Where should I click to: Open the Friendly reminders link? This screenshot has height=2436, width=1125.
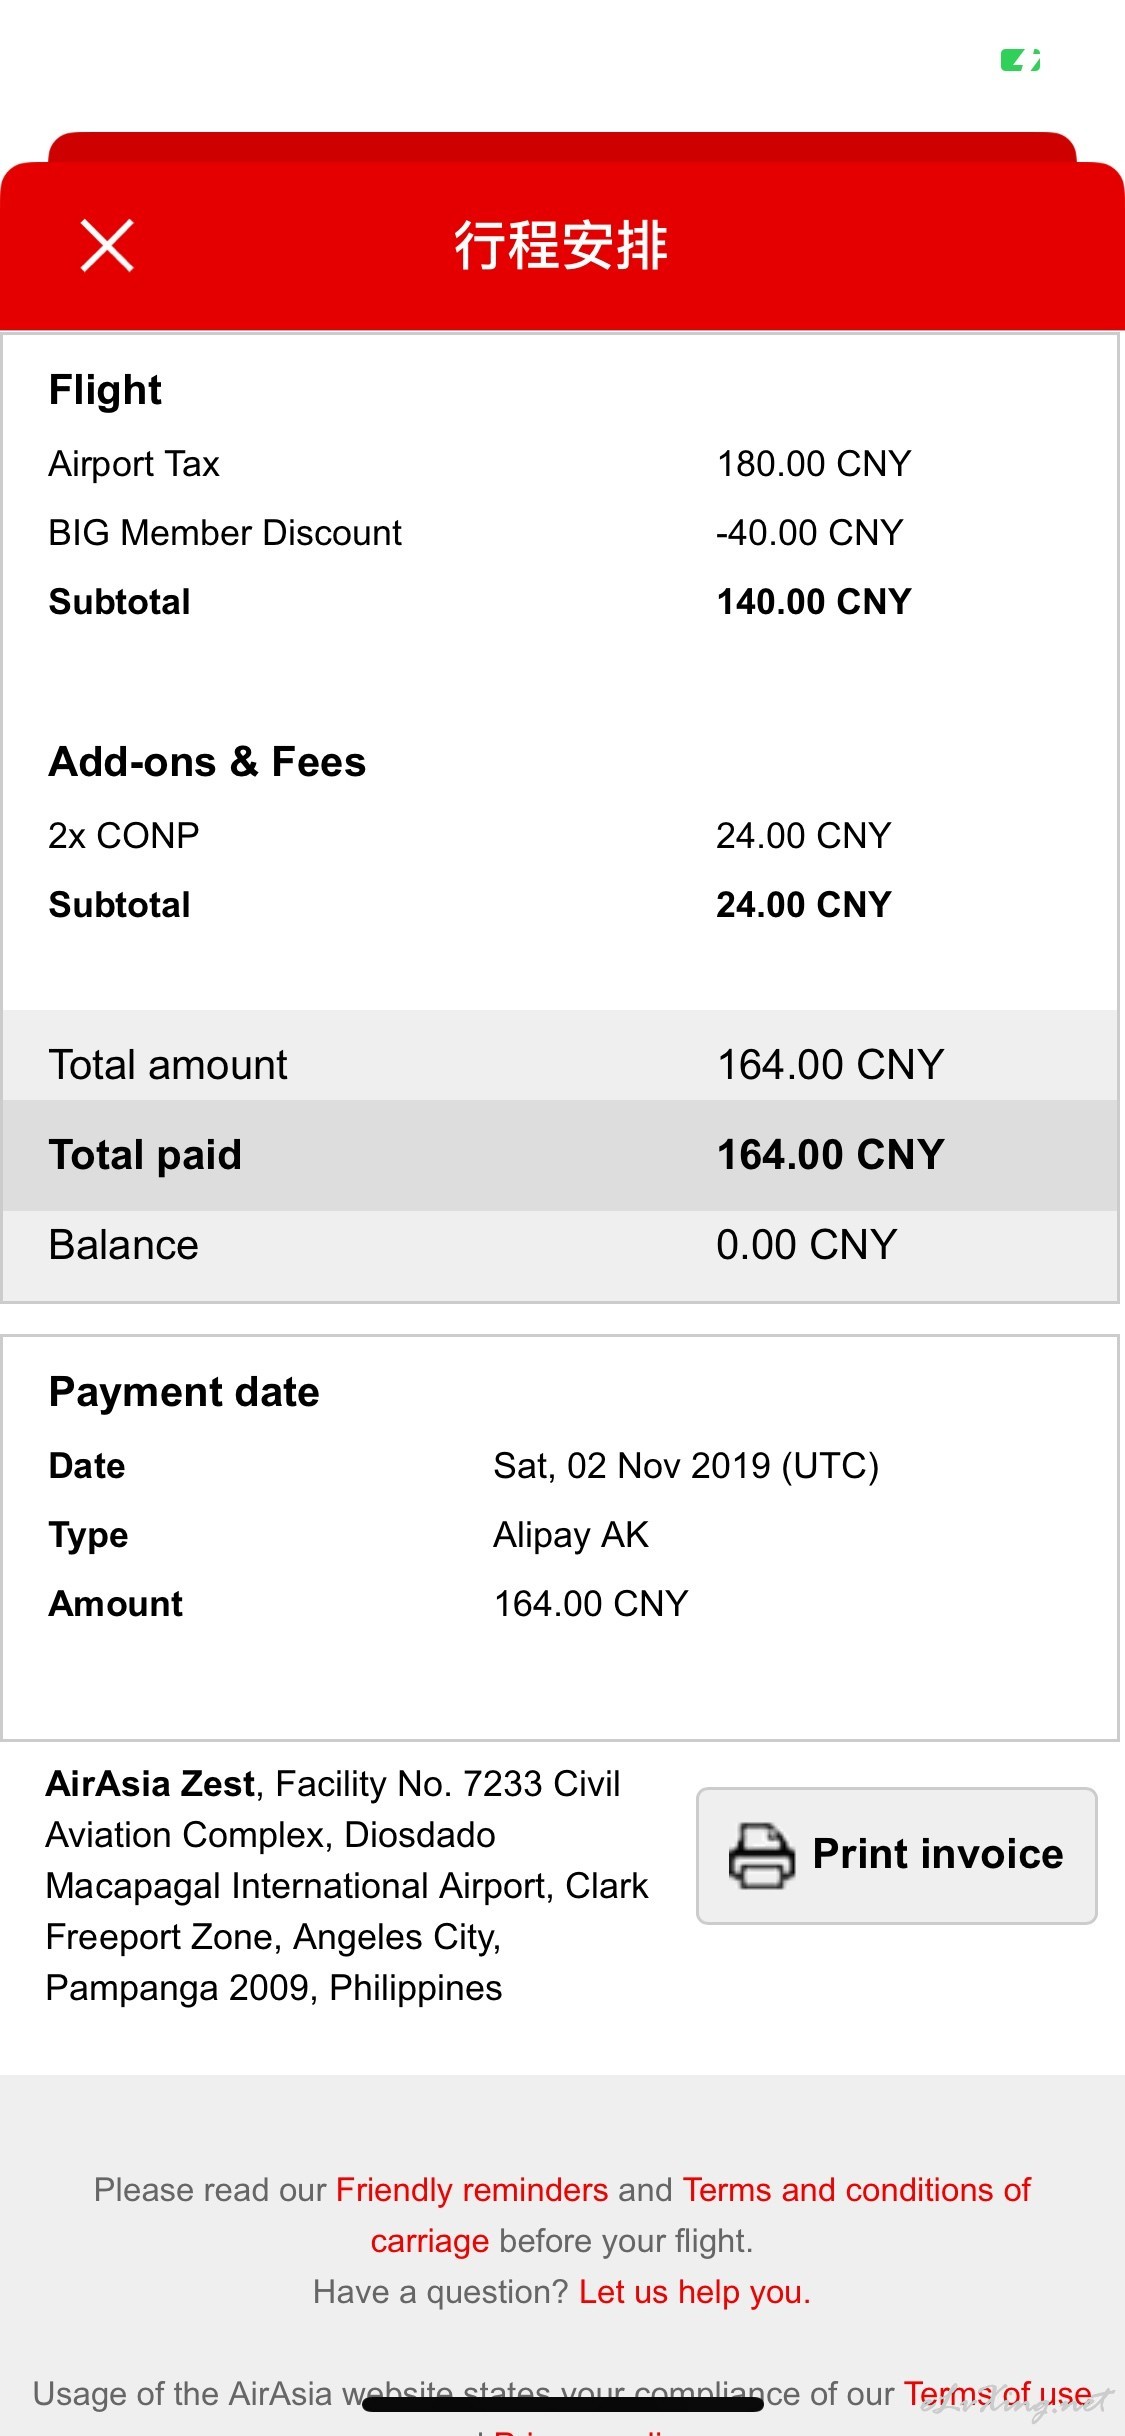[472, 2190]
